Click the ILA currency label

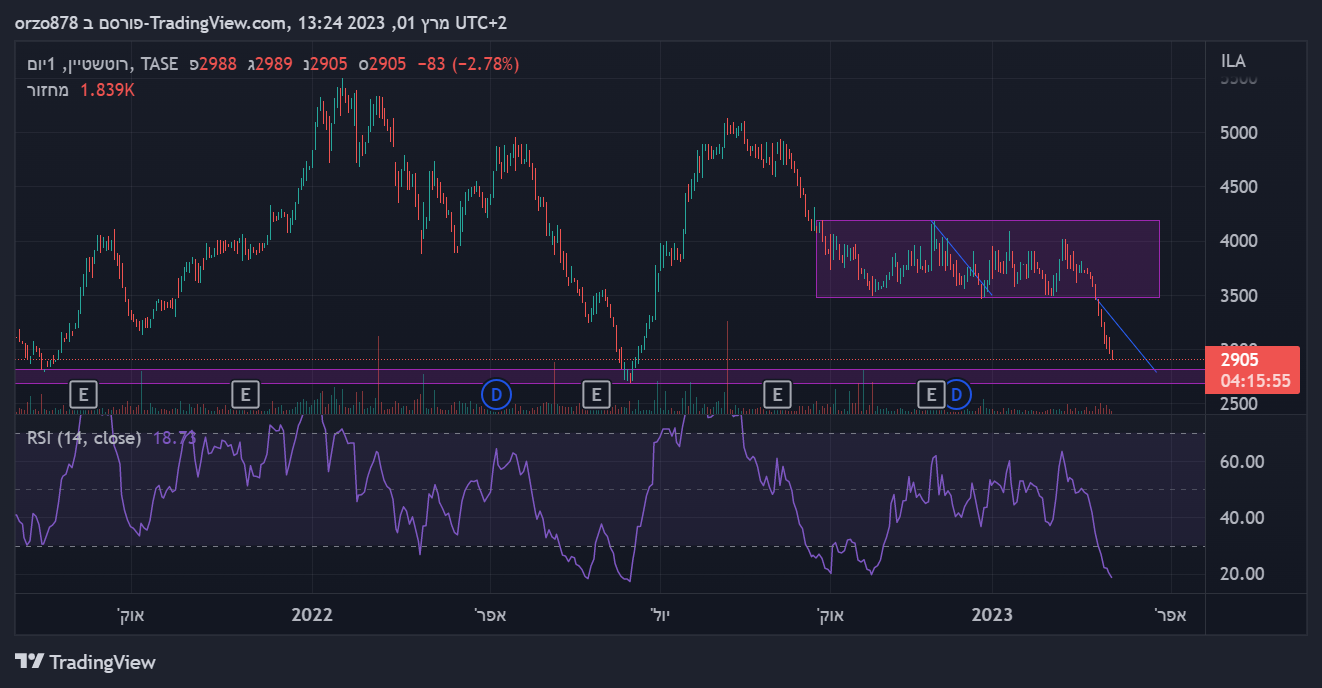[1233, 61]
